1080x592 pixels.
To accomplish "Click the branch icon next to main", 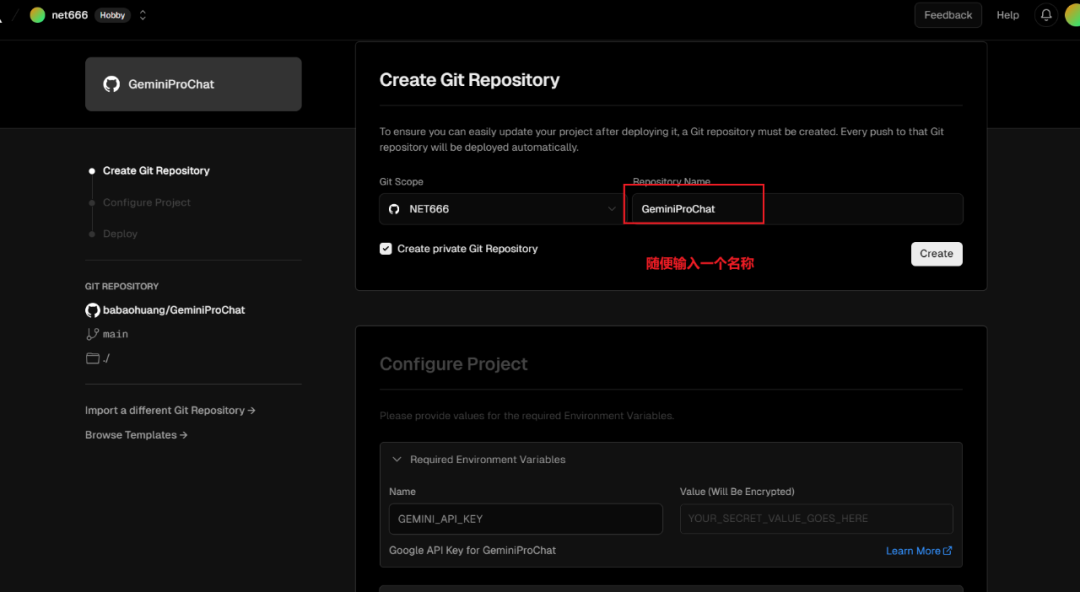I will pyautogui.click(x=92, y=334).
